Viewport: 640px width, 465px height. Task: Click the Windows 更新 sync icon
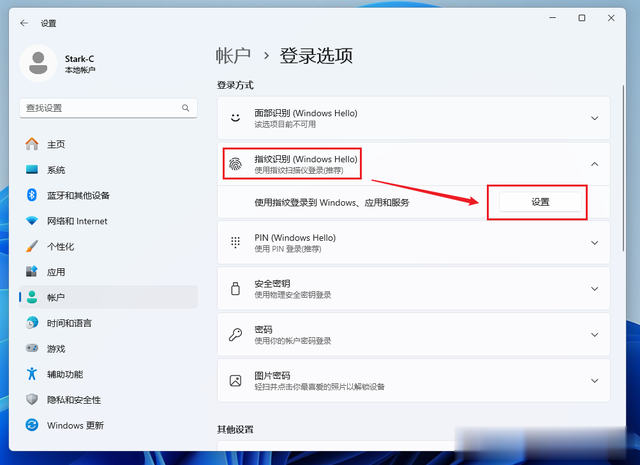pos(32,425)
